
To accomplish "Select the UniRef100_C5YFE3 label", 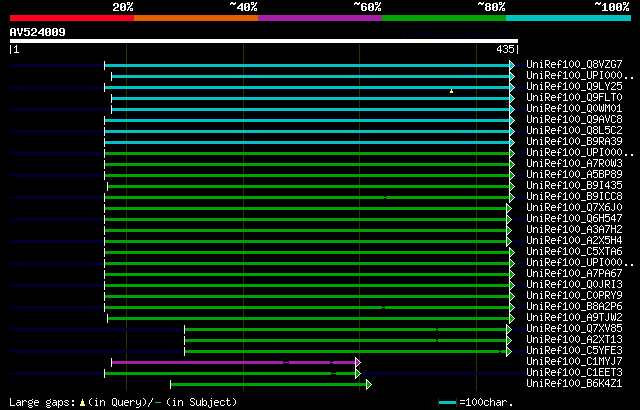I will (x=574, y=351).
